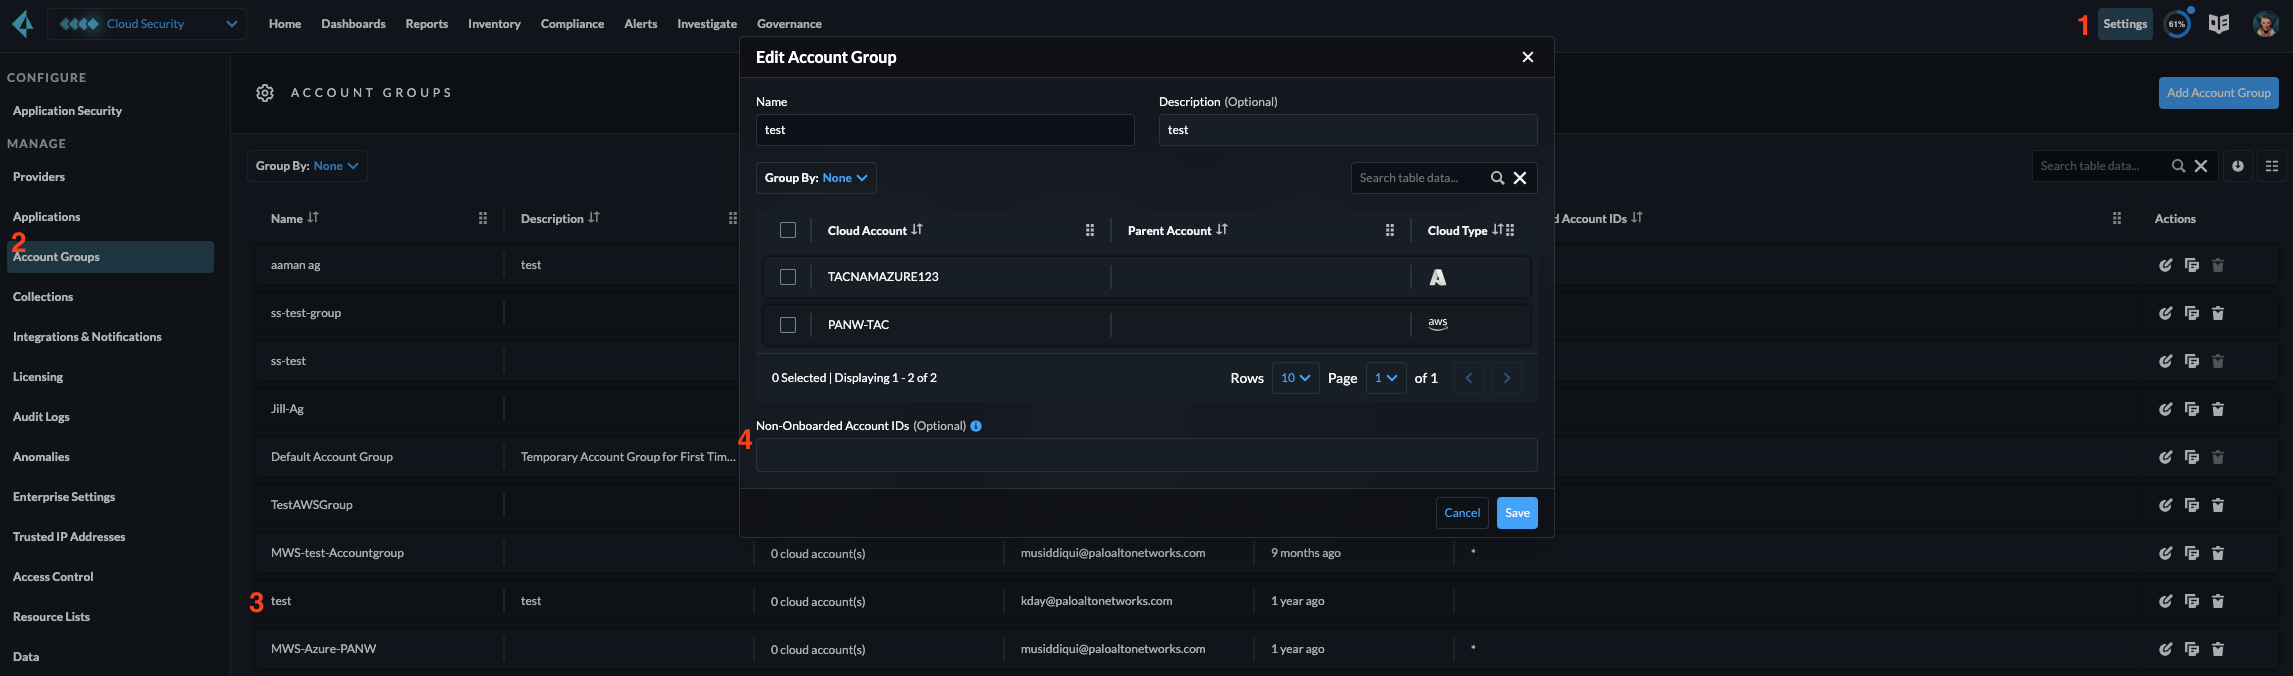Open the Rows per page dropdown
This screenshot has width=2293, height=676.
point(1295,378)
